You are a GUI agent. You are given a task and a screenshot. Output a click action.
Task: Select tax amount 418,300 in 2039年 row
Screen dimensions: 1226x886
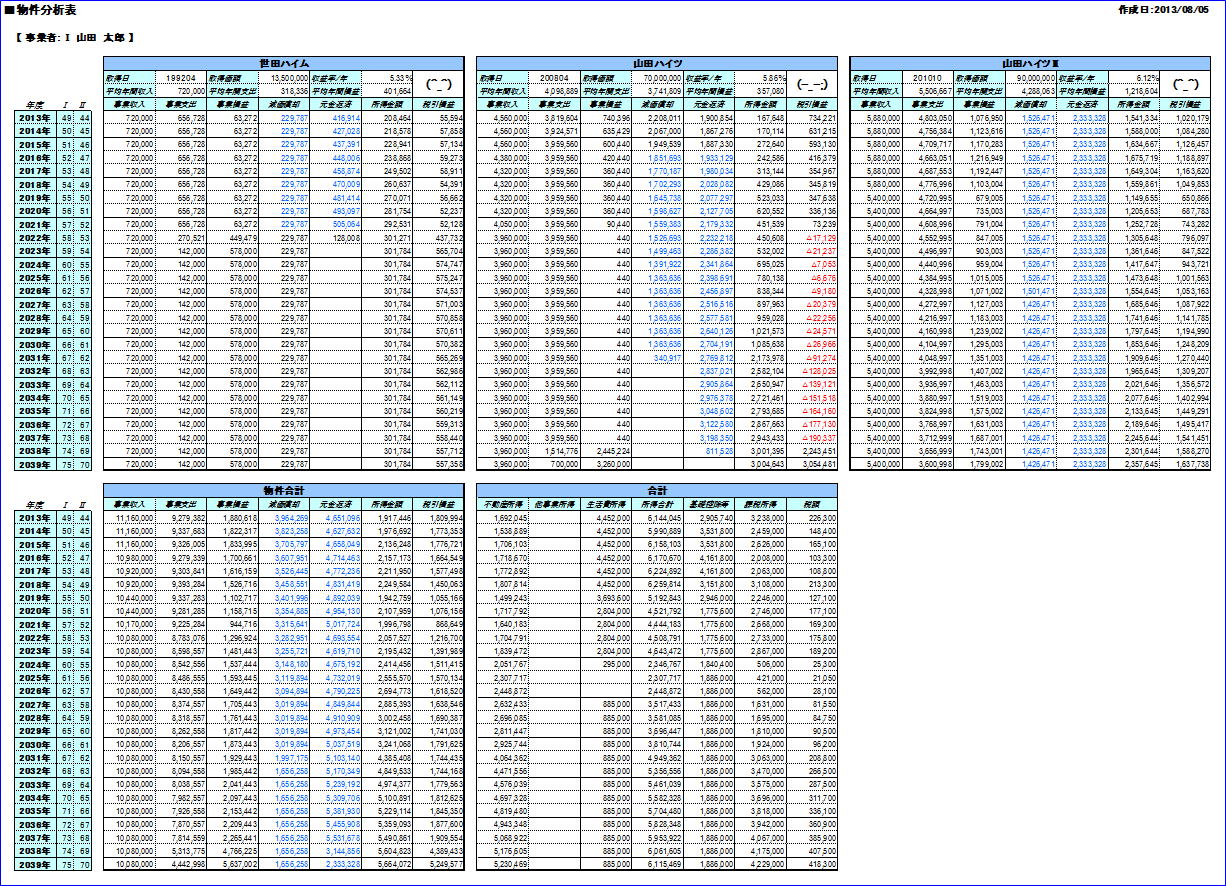click(812, 864)
